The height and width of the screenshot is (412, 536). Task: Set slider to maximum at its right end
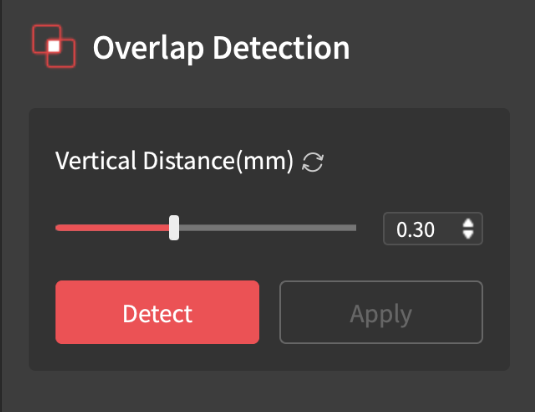(354, 228)
